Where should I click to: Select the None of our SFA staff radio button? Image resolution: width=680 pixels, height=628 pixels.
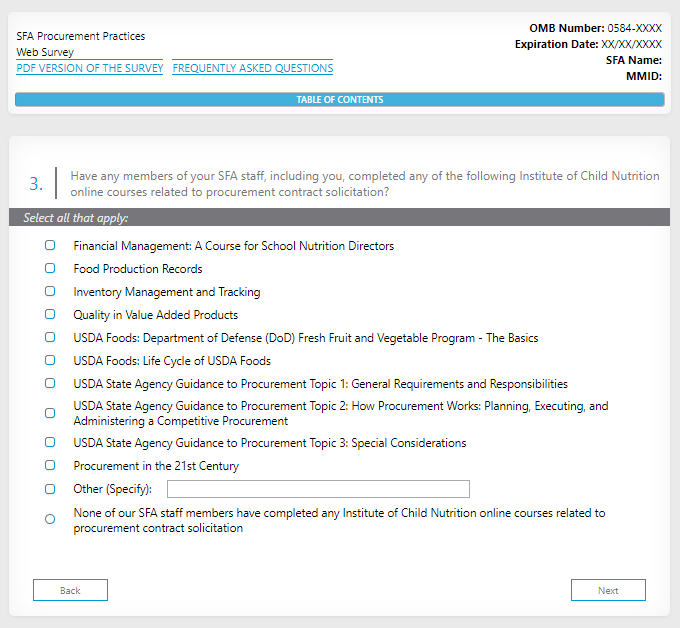point(50,520)
